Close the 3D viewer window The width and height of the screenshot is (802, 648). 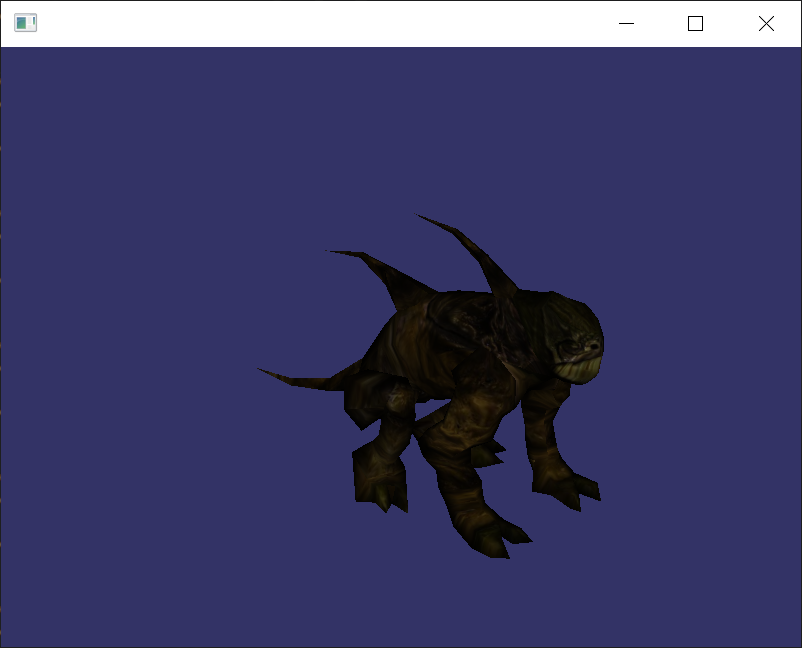(766, 24)
